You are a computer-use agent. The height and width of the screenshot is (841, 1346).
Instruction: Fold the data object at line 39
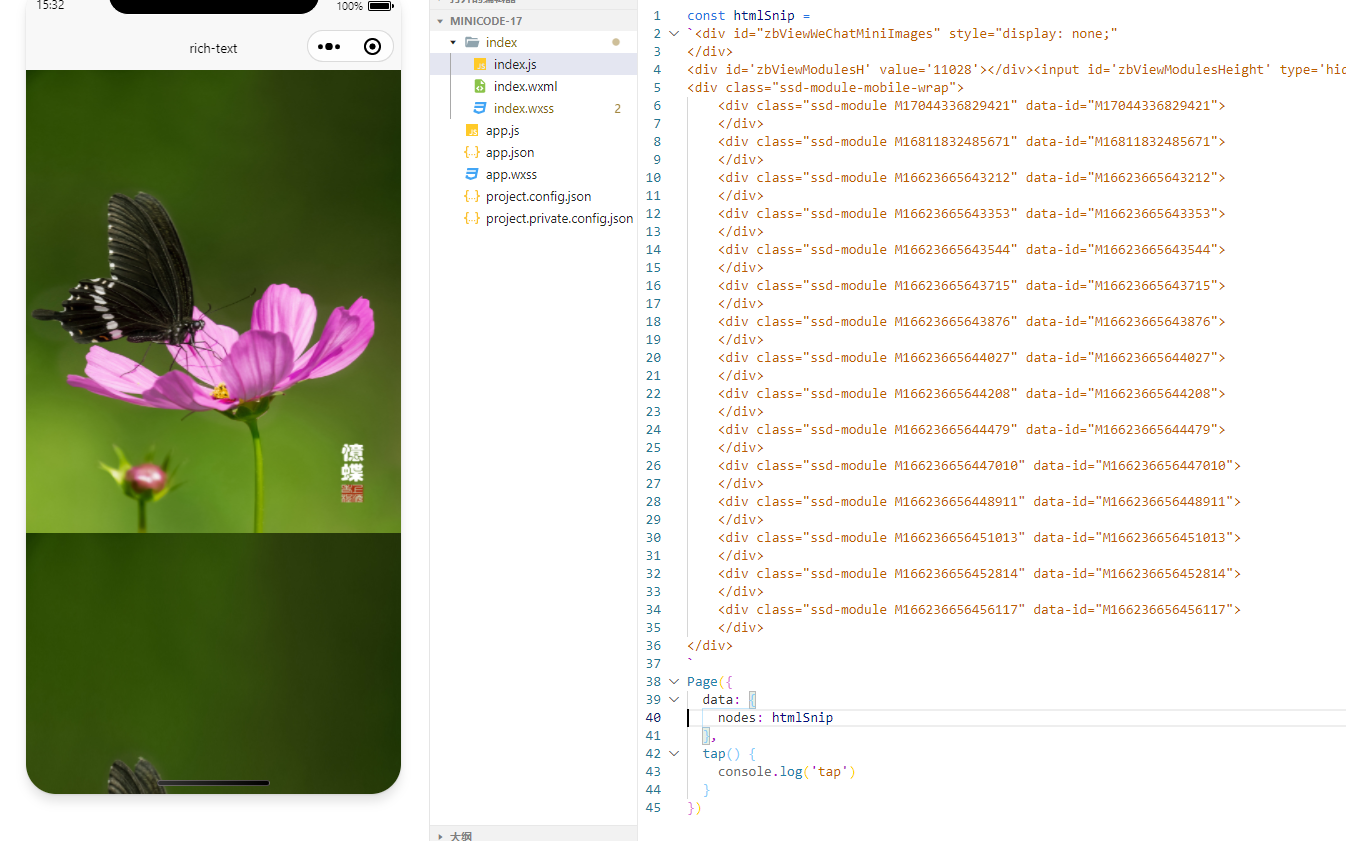click(674, 700)
